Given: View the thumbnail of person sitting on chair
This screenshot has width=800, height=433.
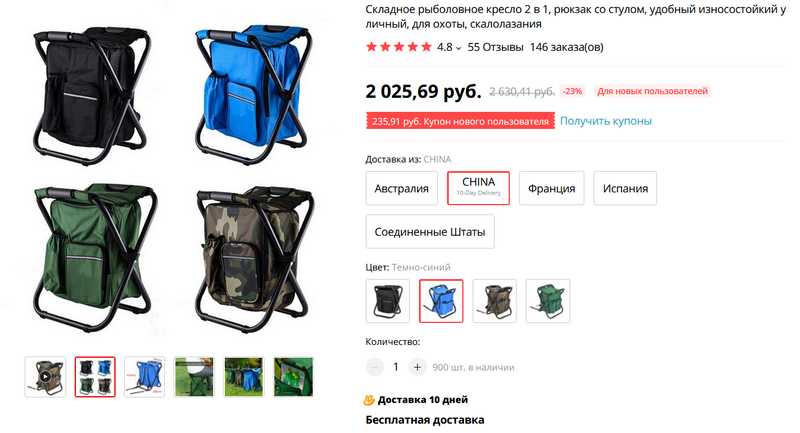Looking at the screenshot, I should coord(194,377).
